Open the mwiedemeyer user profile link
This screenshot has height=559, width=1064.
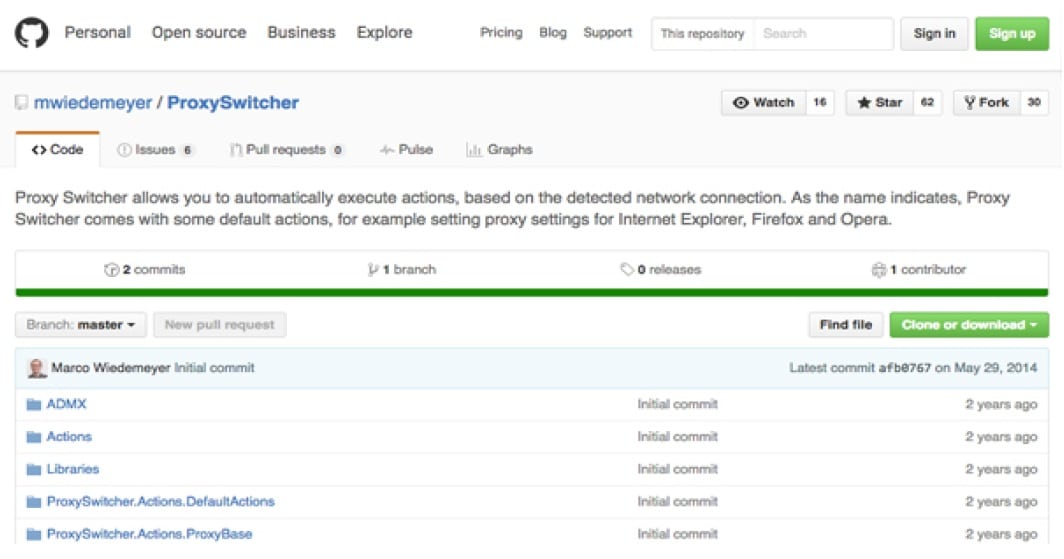point(93,103)
